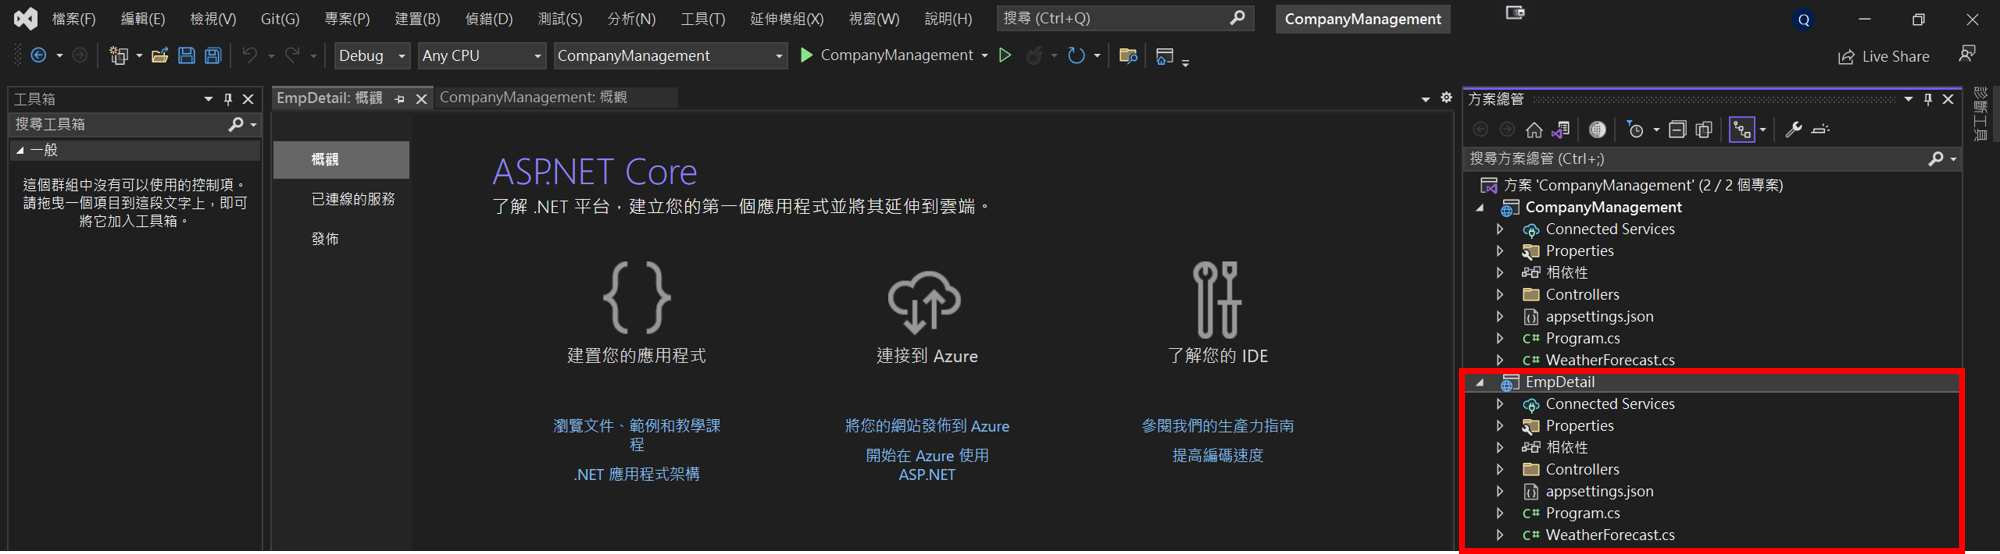This screenshot has width=2000, height=554.
Task: Select the 發佈 side tab
Action: point(325,239)
